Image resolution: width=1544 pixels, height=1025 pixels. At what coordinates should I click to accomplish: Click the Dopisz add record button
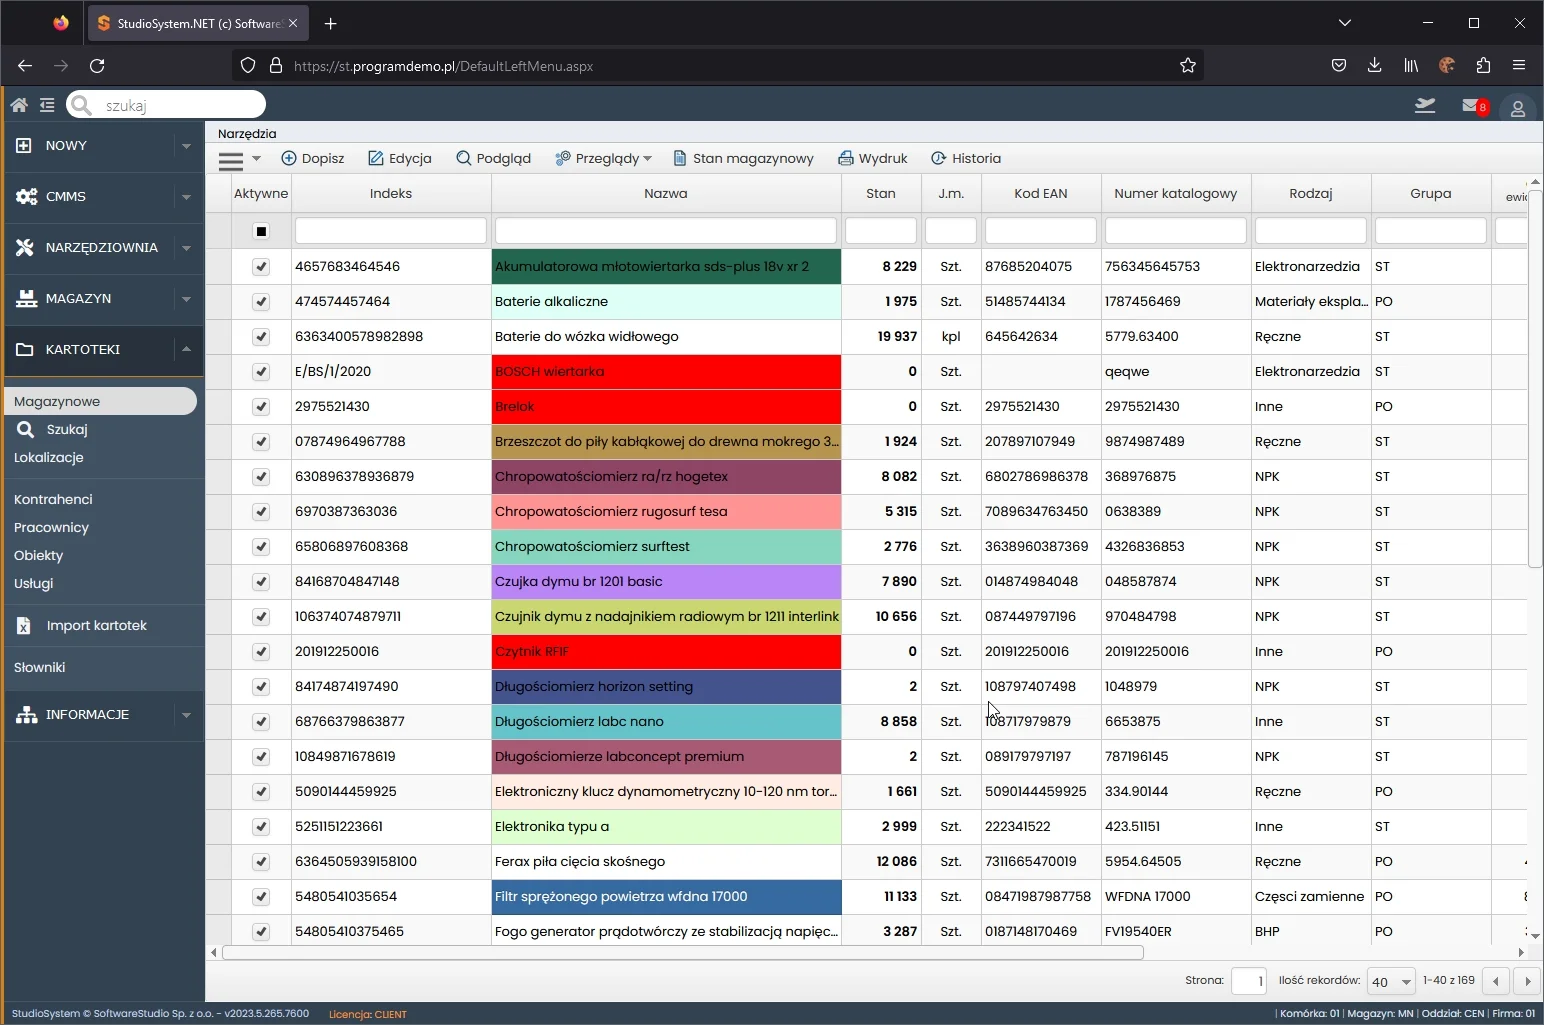click(313, 158)
